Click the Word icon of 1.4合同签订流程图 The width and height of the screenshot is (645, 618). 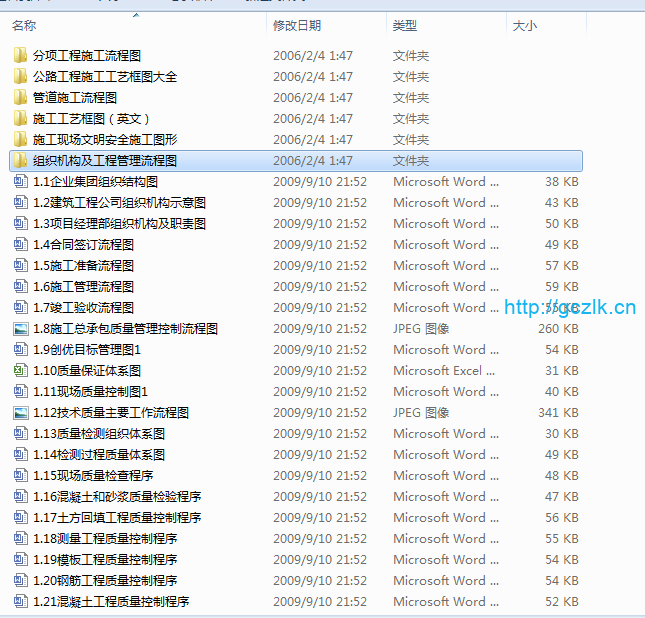[x=20, y=245]
